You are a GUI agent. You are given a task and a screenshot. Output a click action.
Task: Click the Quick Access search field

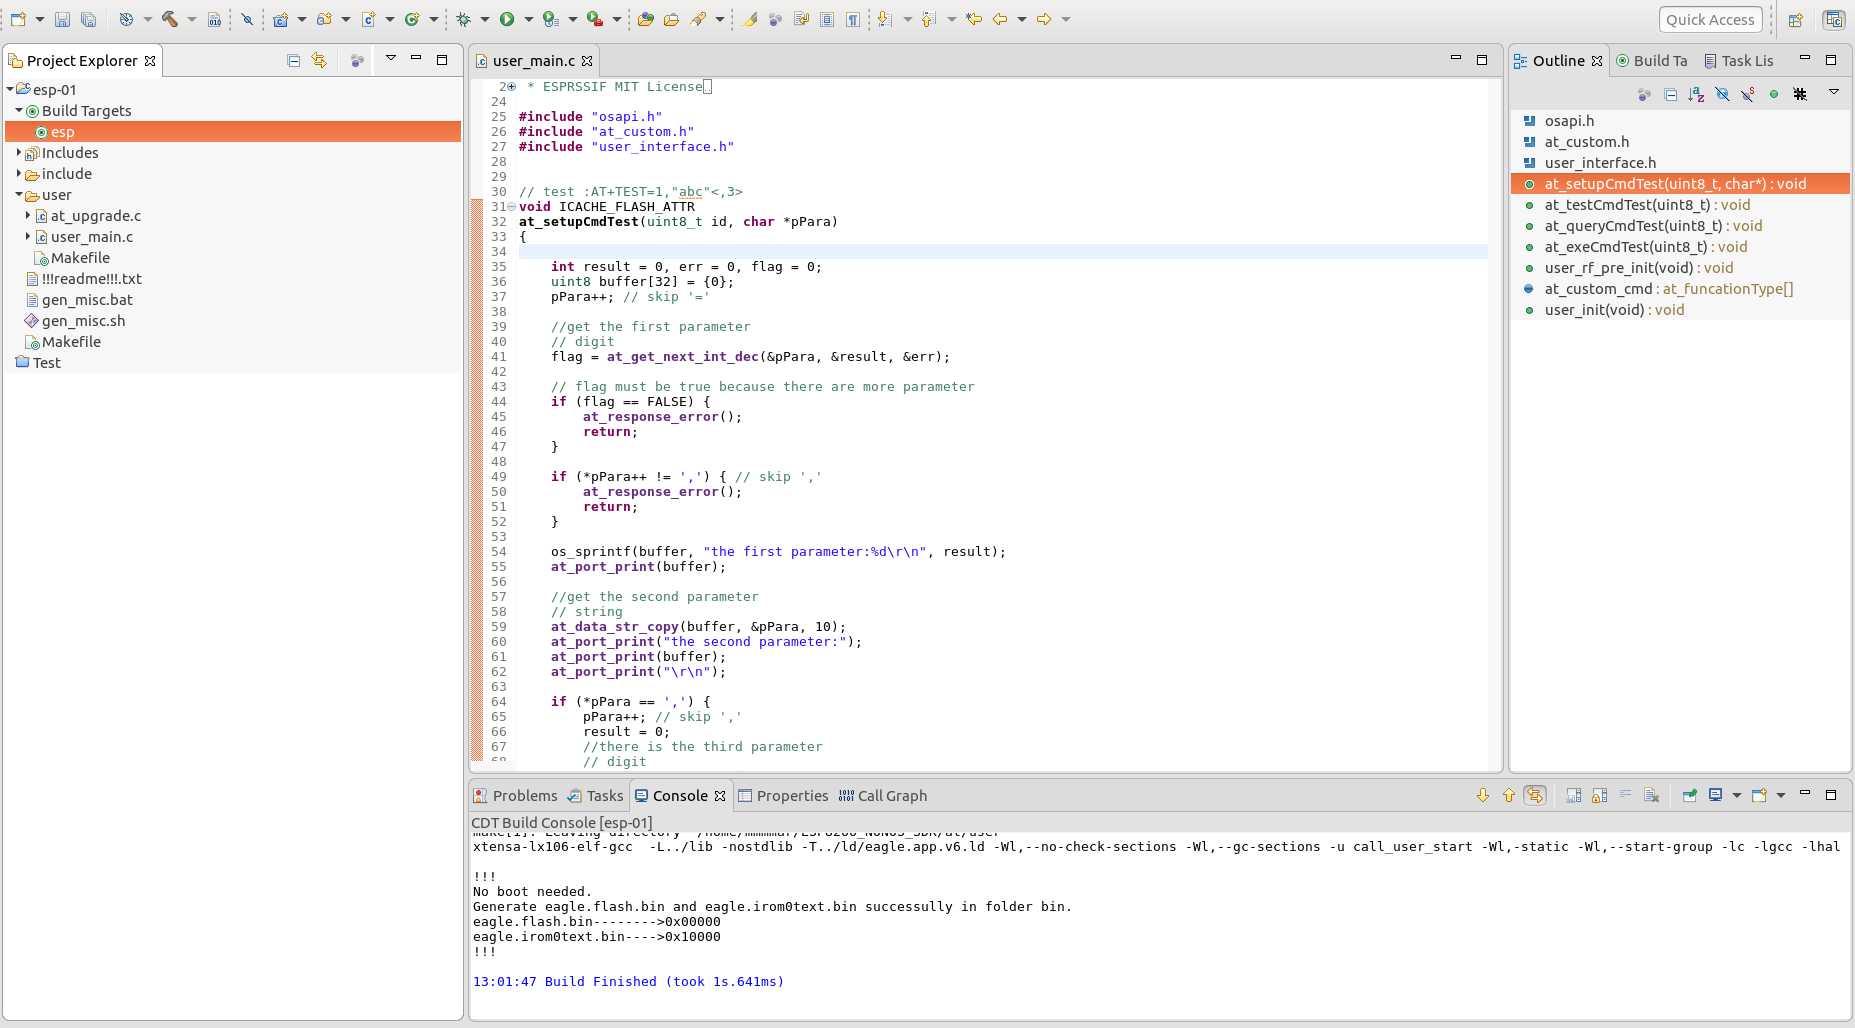click(1710, 19)
